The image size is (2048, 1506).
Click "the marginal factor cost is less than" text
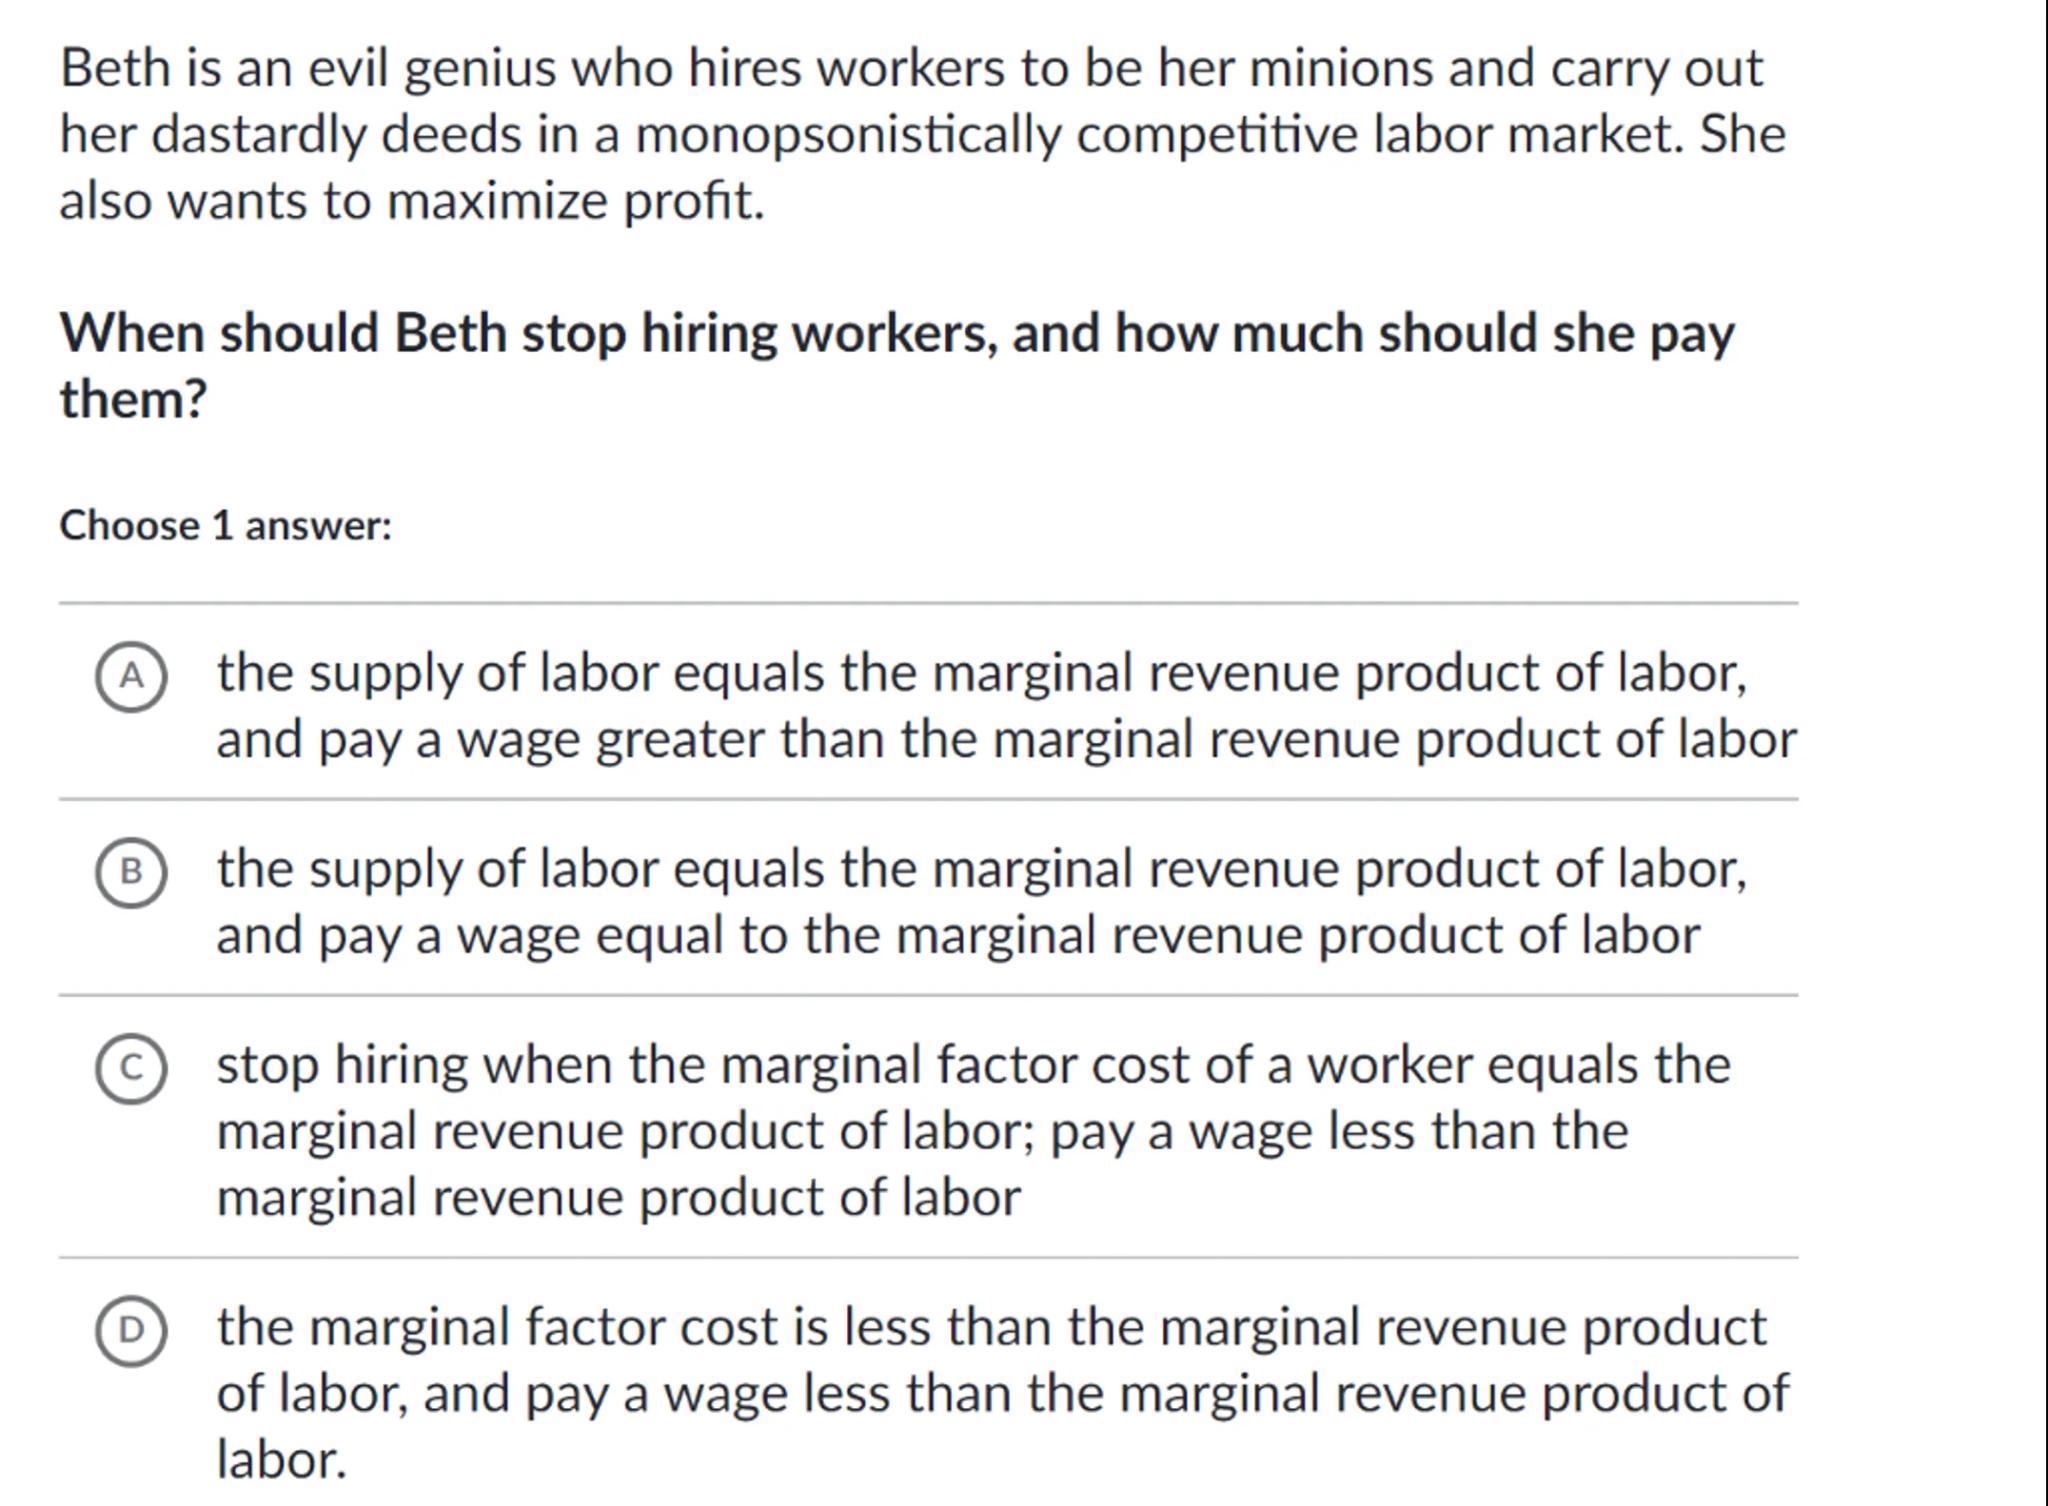tap(990, 1327)
